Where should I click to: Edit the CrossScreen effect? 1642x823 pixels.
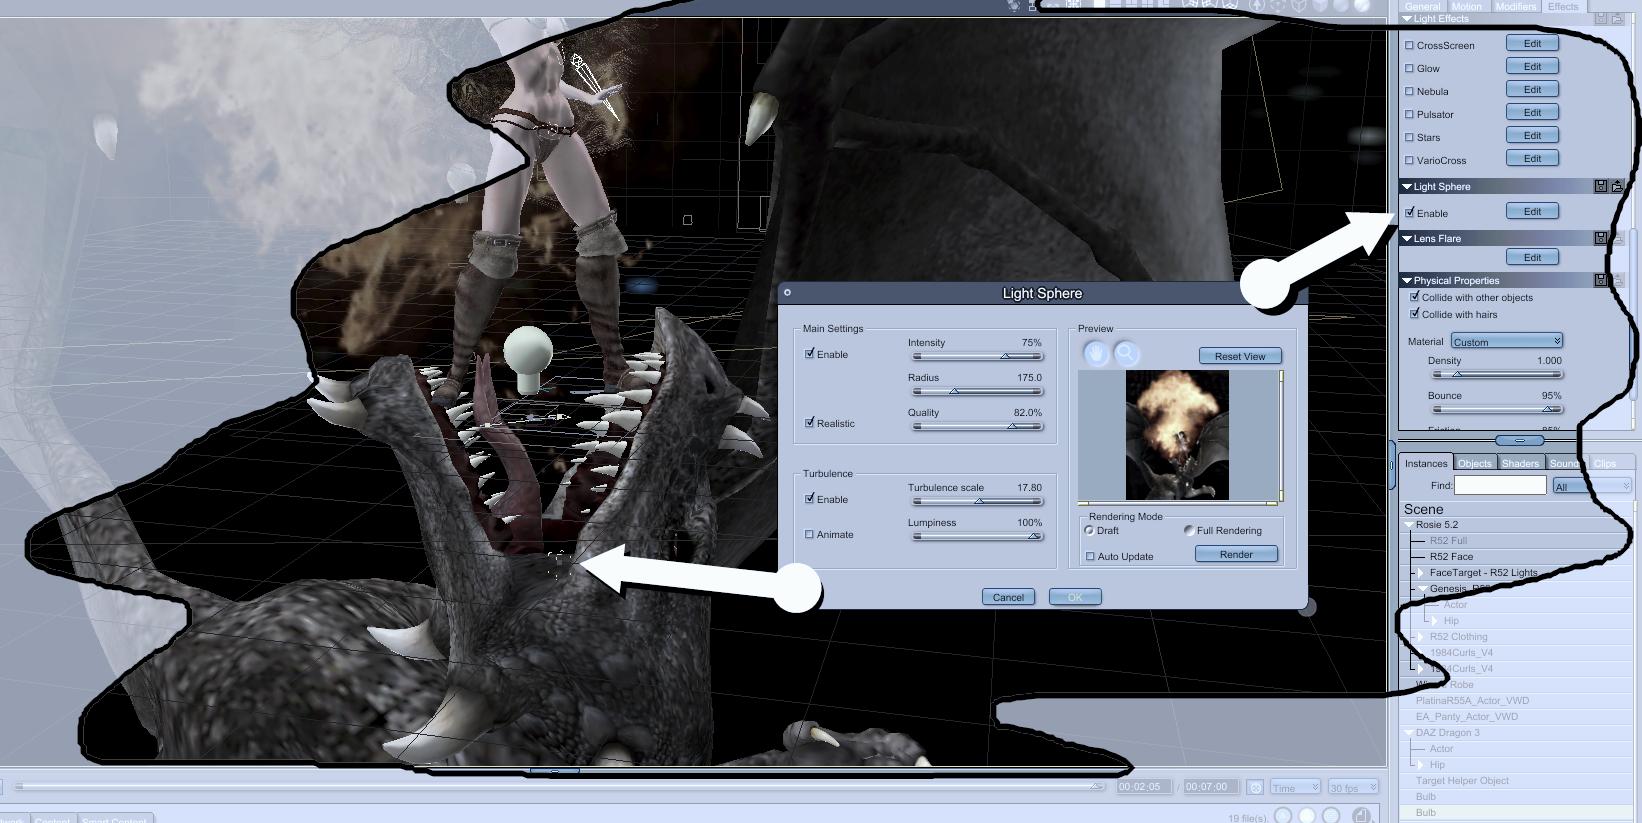click(1532, 43)
